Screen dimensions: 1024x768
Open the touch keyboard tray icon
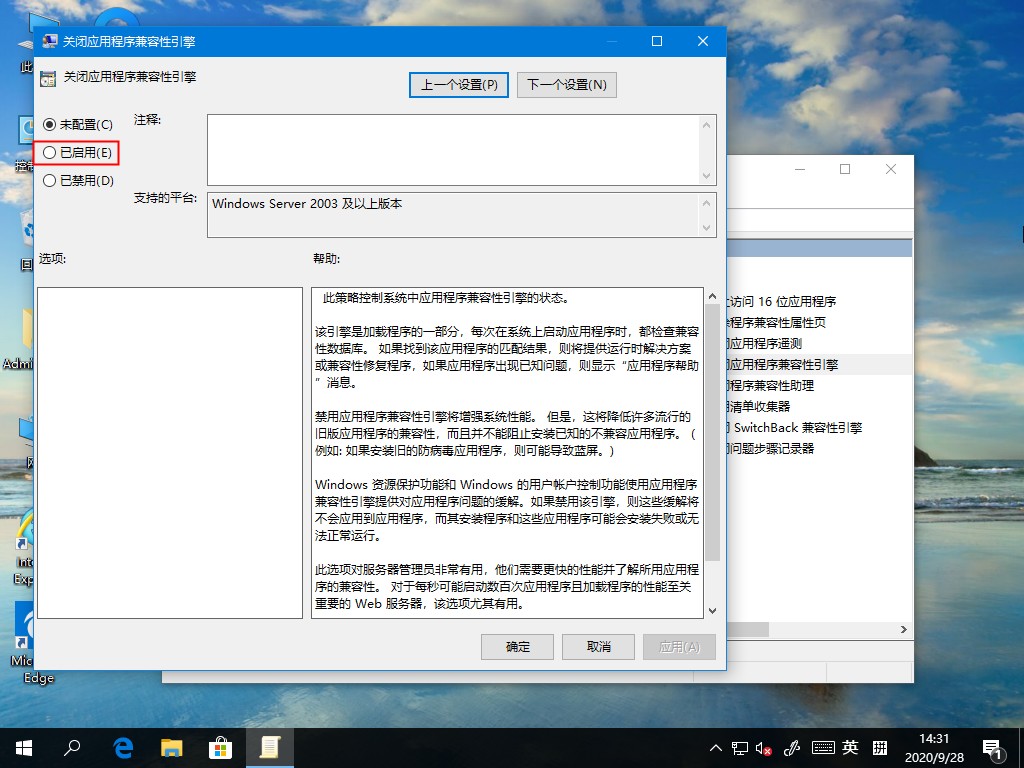[x=822, y=747]
